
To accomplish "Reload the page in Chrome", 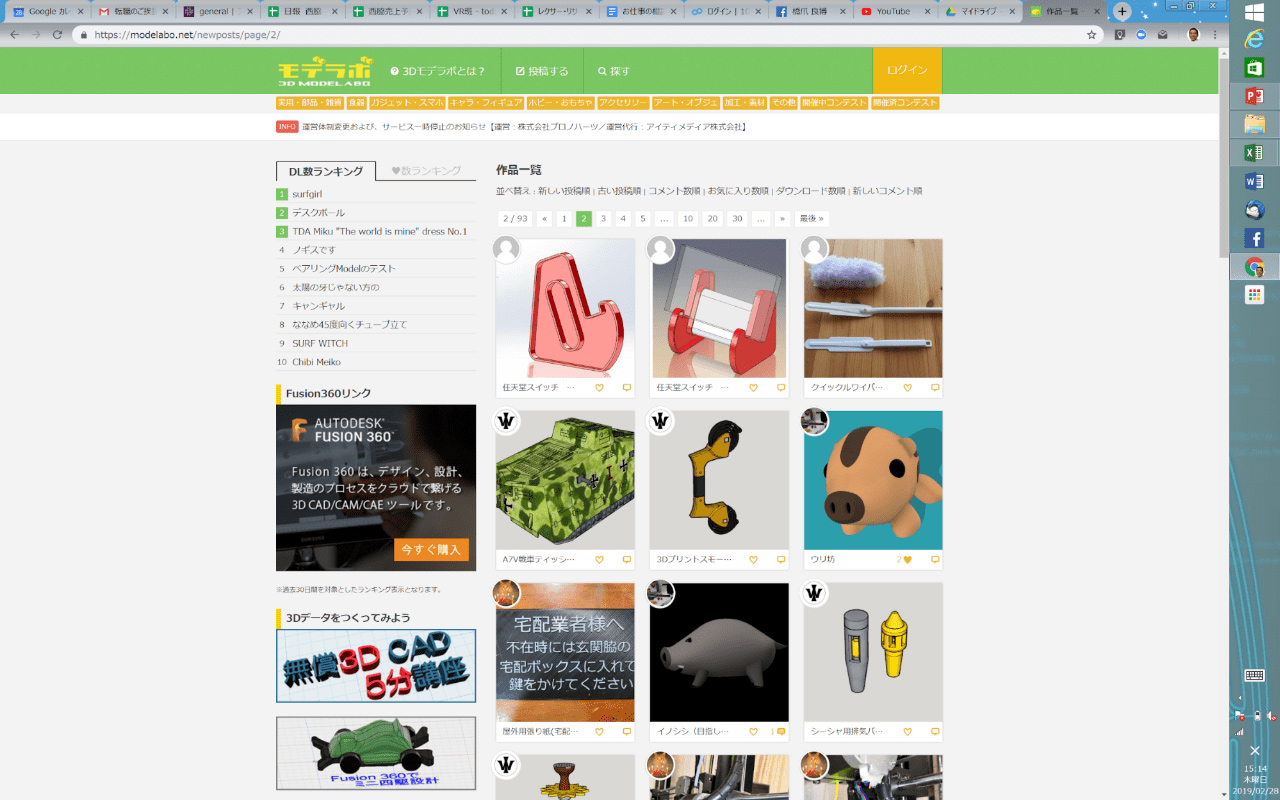I will pos(57,34).
